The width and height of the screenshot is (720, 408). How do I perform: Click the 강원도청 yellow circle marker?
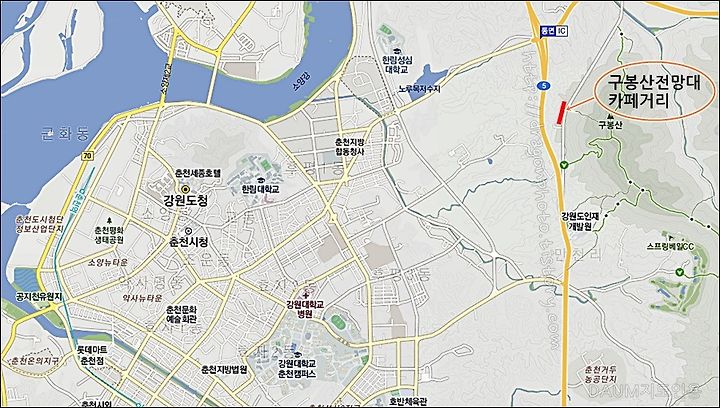click(x=185, y=189)
